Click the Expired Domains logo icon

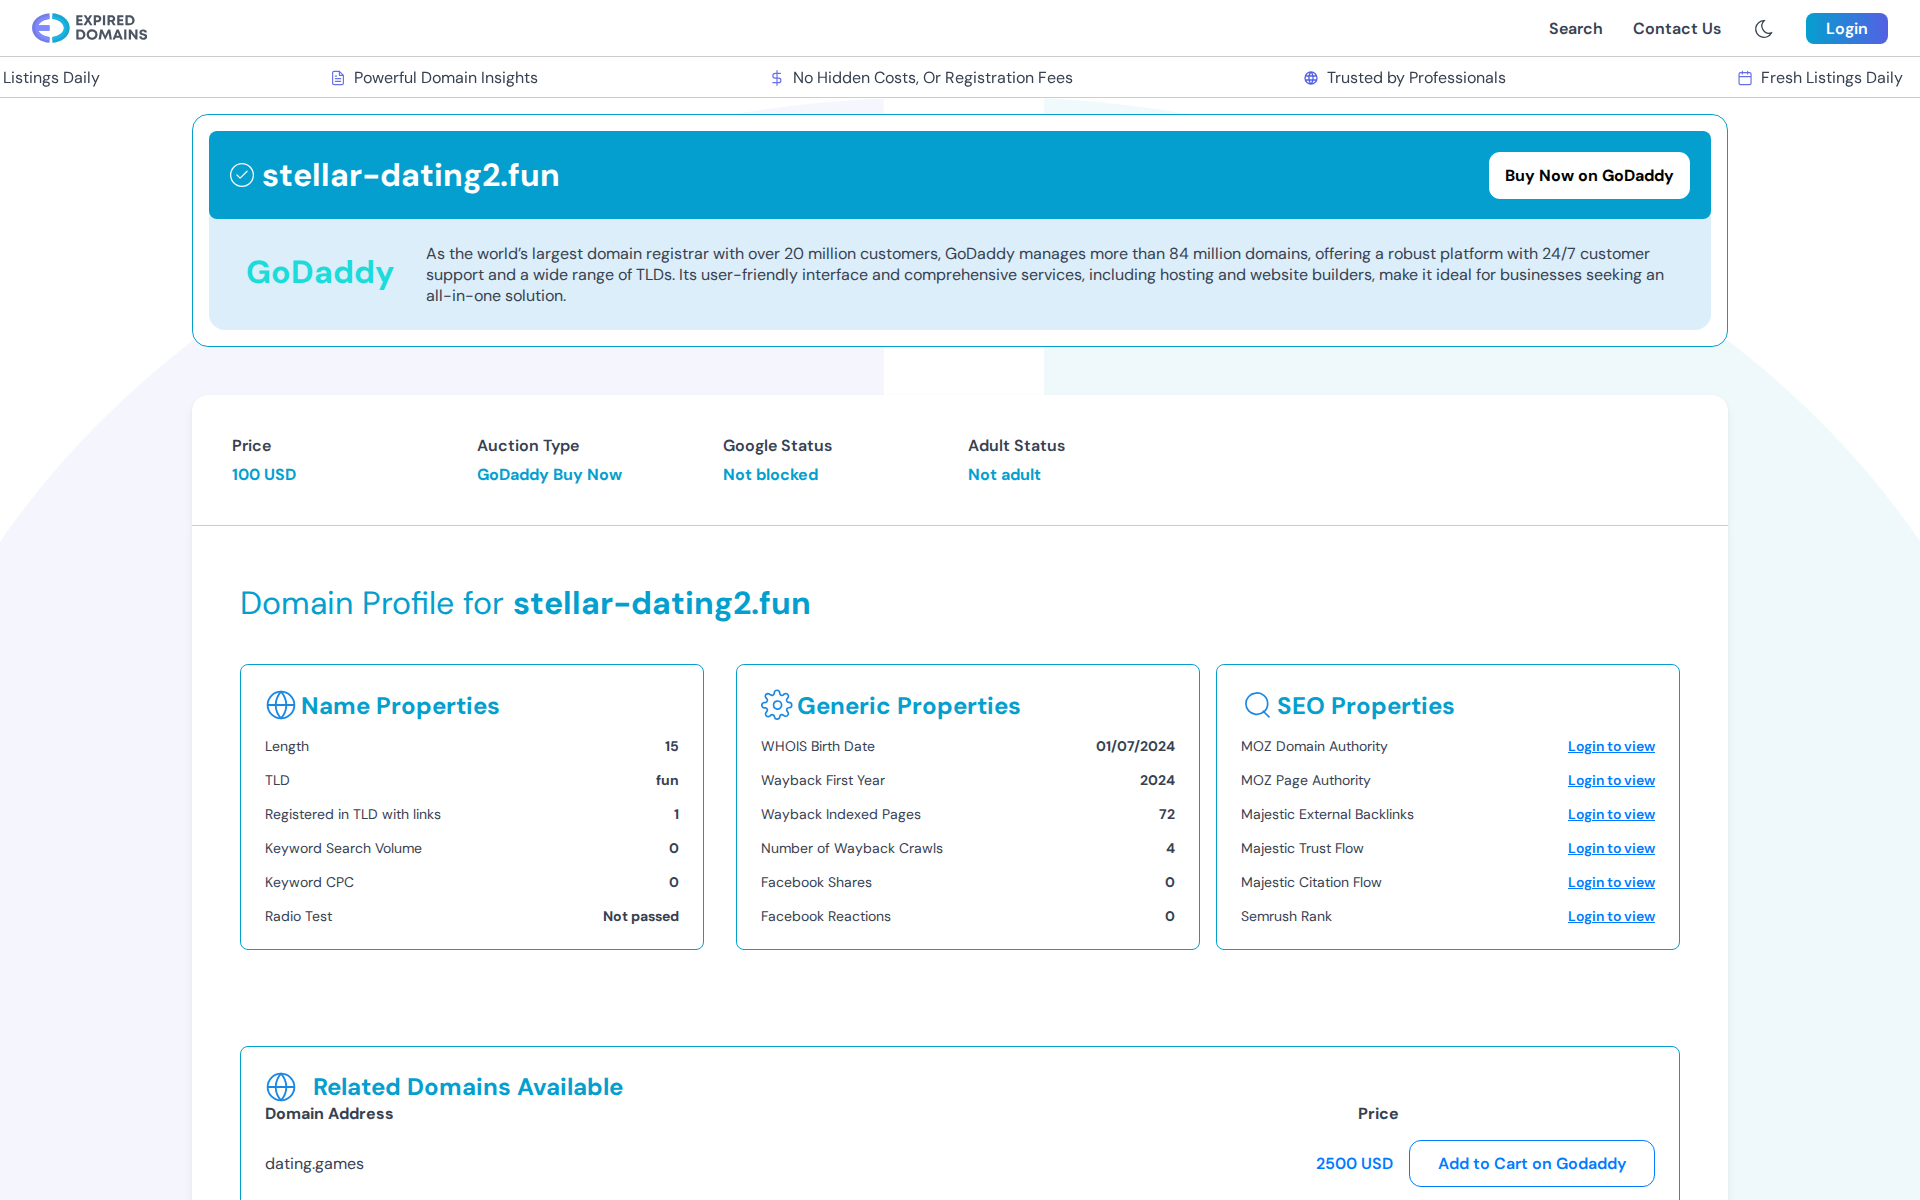(50, 28)
